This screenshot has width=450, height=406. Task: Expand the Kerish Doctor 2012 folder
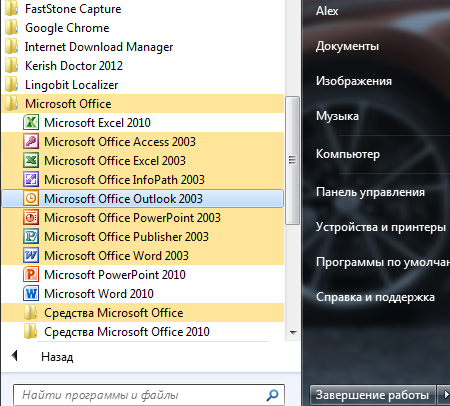click(x=142, y=66)
